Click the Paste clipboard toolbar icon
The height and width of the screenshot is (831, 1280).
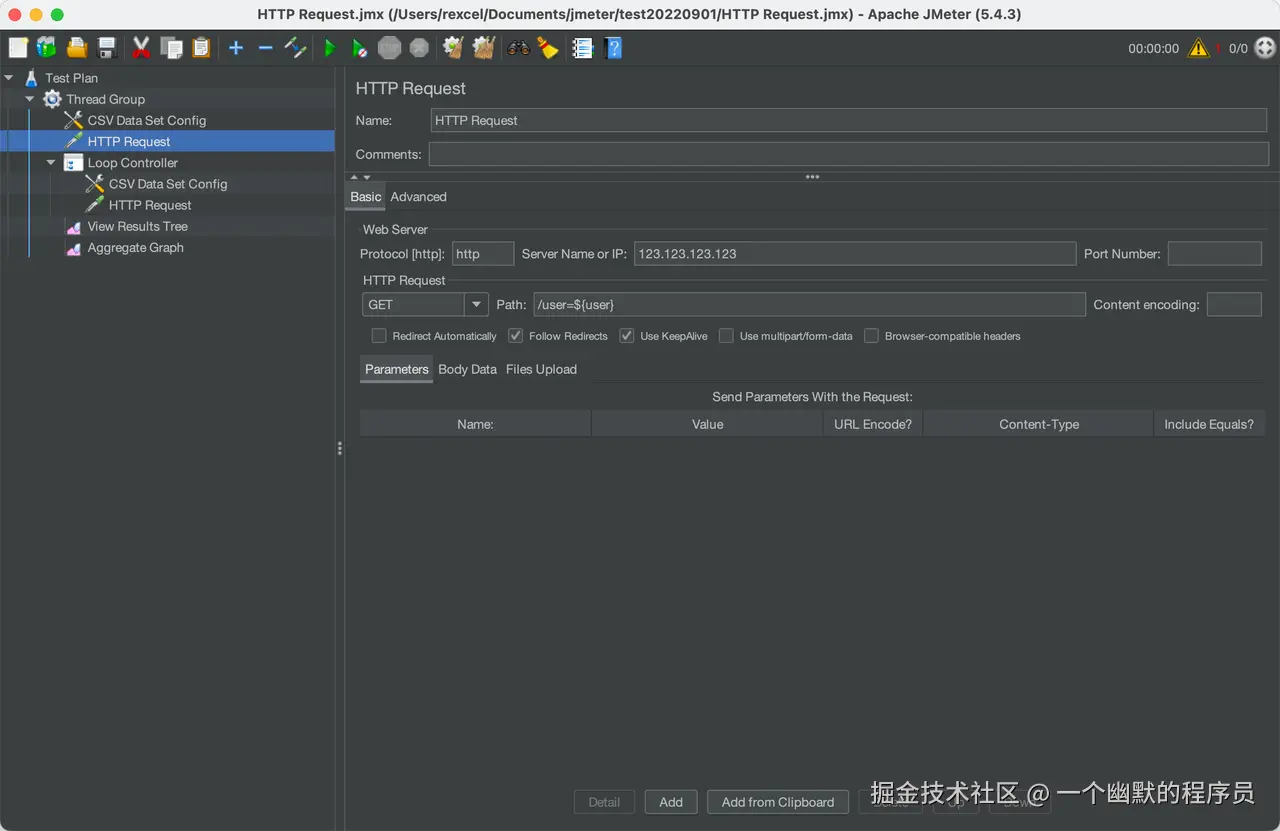coord(201,47)
